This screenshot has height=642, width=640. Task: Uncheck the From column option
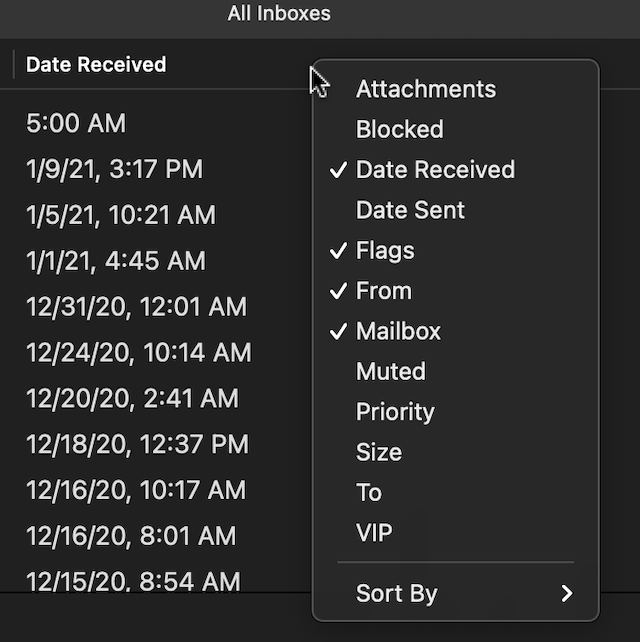tap(383, 291)
